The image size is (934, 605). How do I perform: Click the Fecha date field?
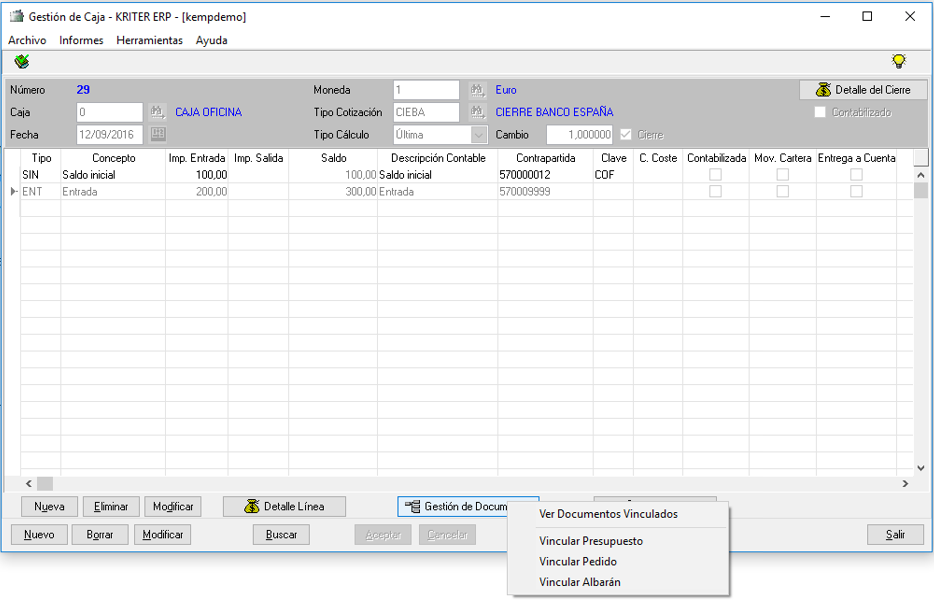(110, 135)
